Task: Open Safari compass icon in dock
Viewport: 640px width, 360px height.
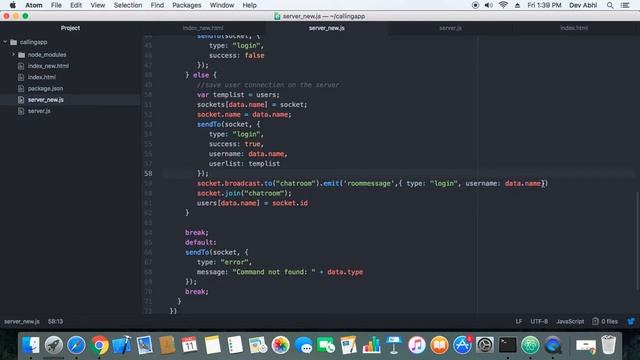Action: click(76, 345)
